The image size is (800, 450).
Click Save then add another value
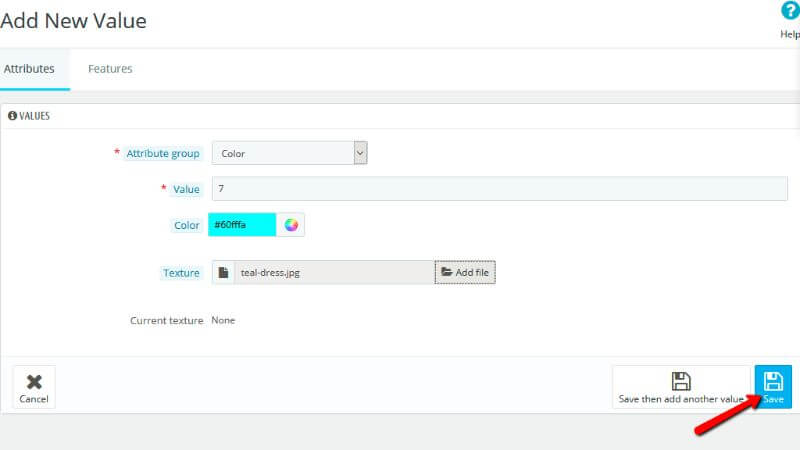click(681, 387)
